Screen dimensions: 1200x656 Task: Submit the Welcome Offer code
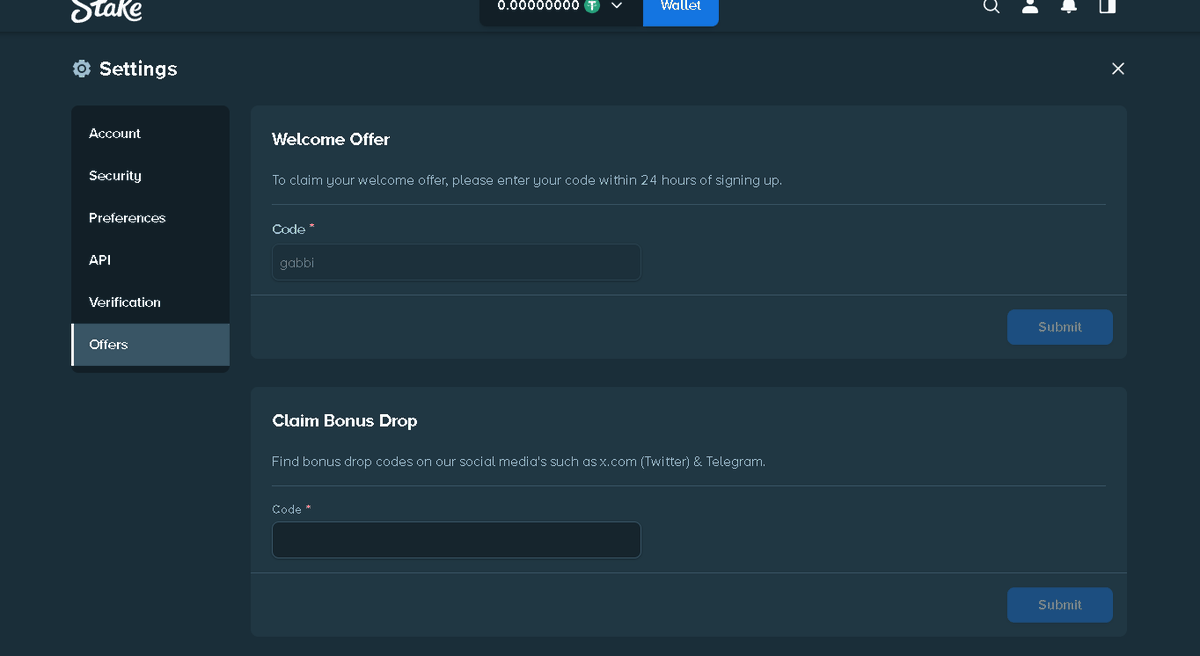tap(1060, 327)
